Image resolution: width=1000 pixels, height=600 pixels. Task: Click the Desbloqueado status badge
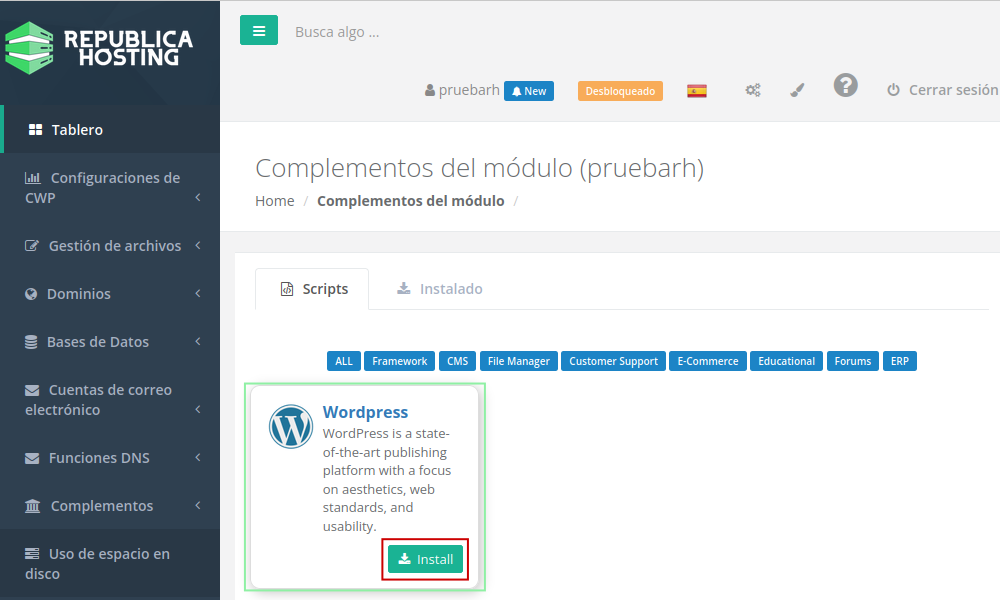point(620,91)
